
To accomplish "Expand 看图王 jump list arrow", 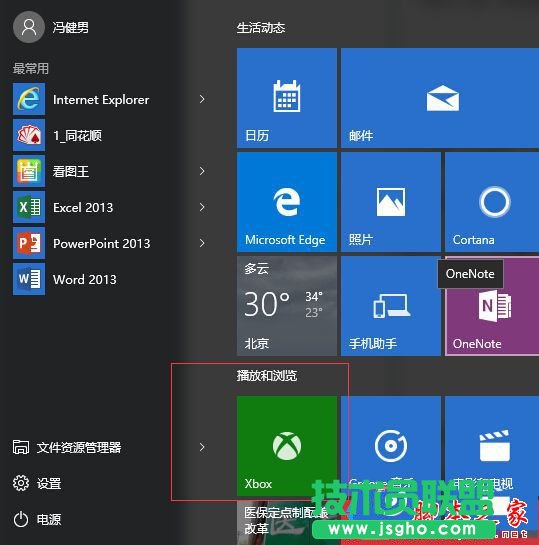I will pyautogui.click(x=202, y=171).
